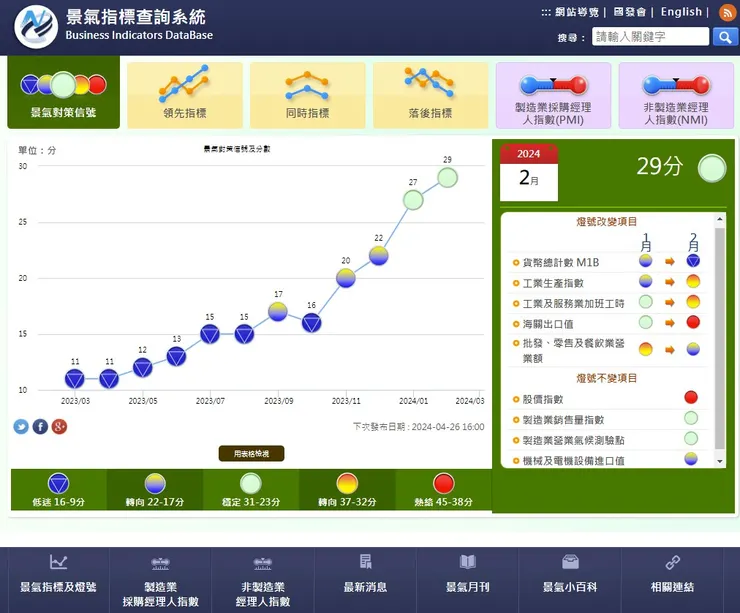The height and width of the screenshot is (613, 740).
Task: Click the chart data point labeled 22
Action: [x=378, y=256]
